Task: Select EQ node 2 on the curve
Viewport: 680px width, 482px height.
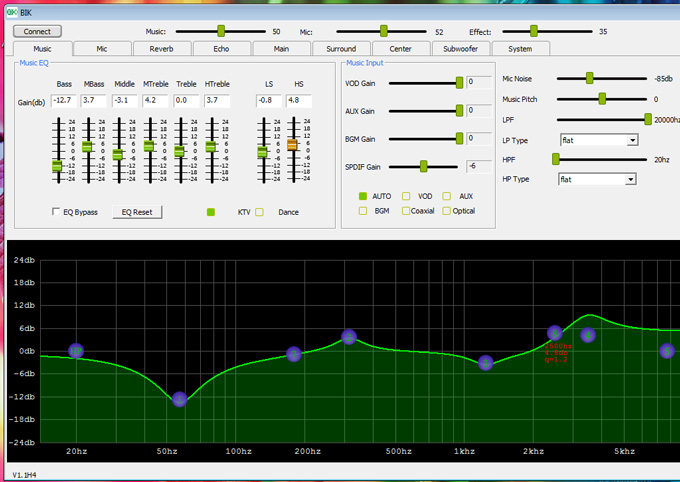Action: (x=349, y=337)
